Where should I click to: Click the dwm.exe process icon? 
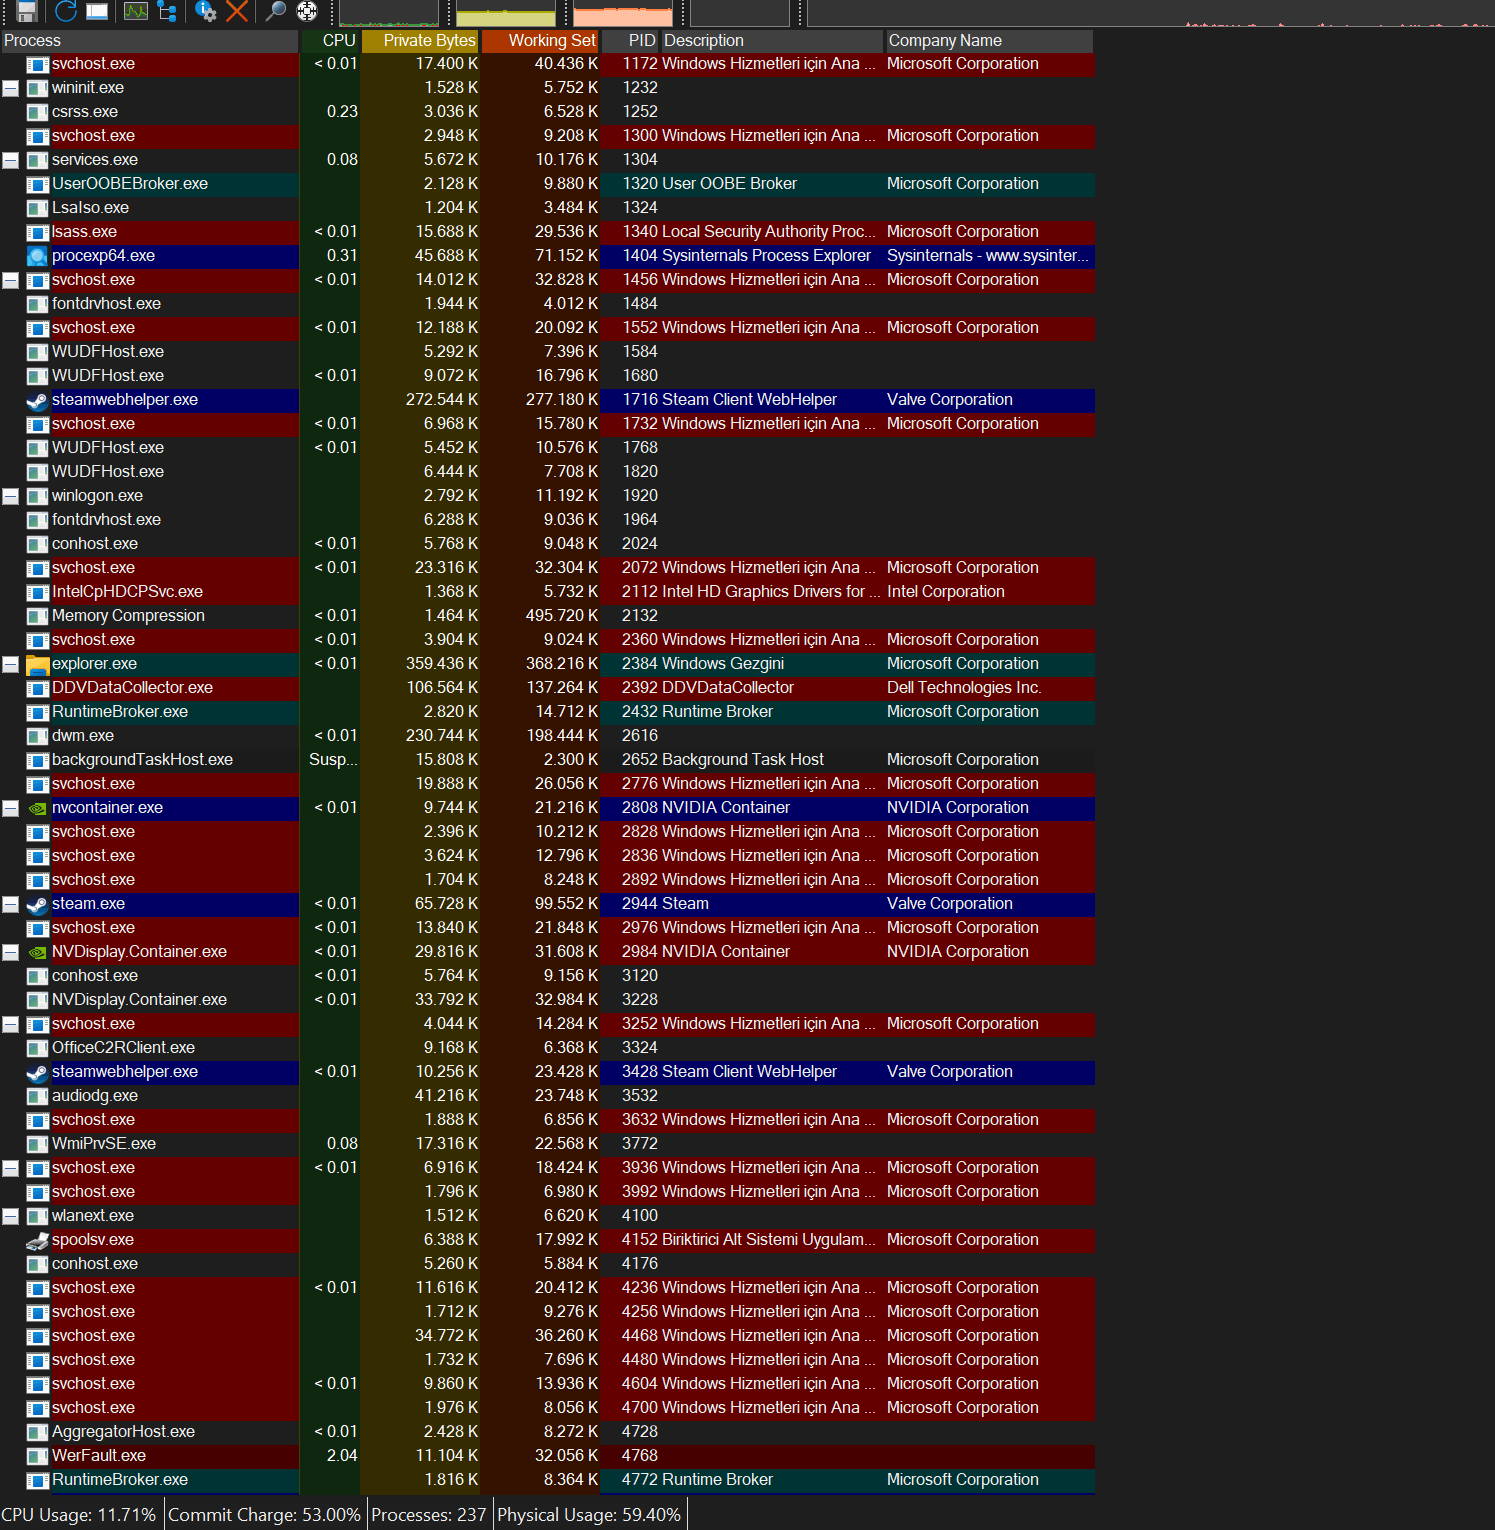coord(37,736)
